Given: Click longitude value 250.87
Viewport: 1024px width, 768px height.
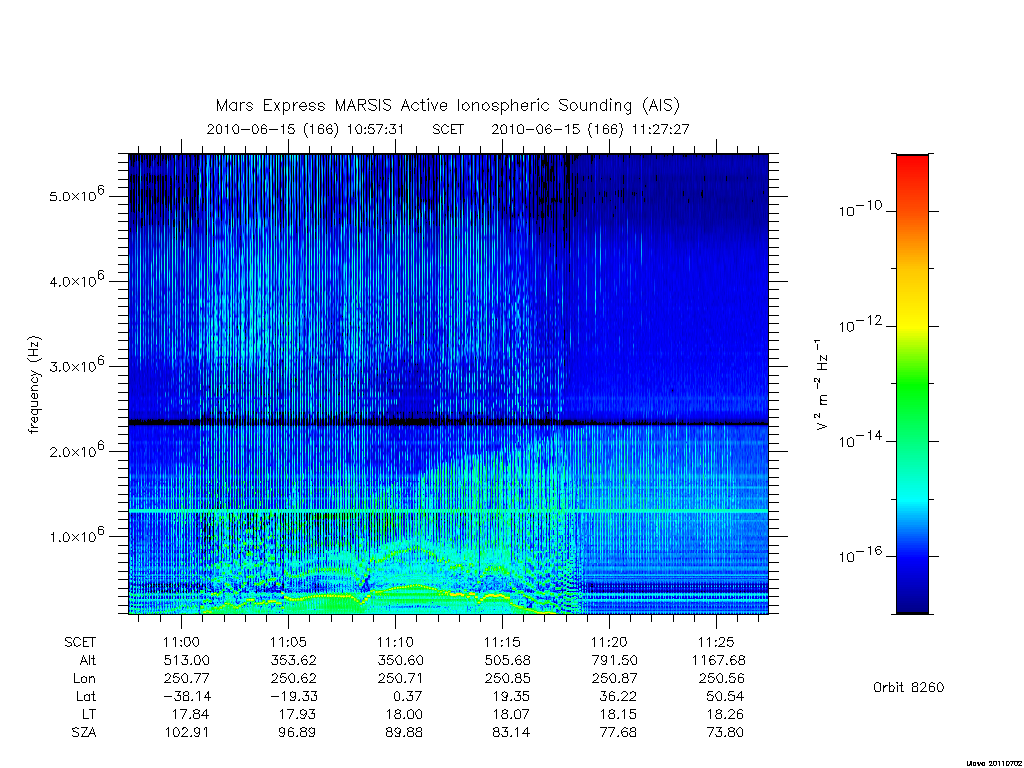Looking at the screenshot, I should coord(615,679).
